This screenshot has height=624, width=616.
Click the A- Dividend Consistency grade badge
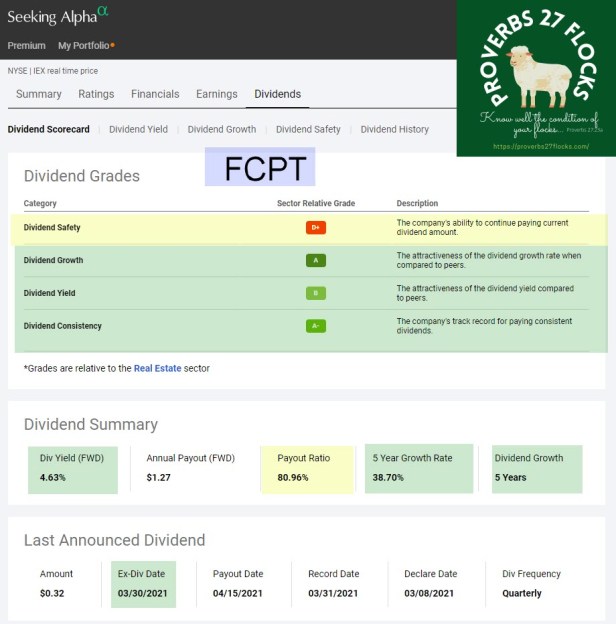point(316,326)
